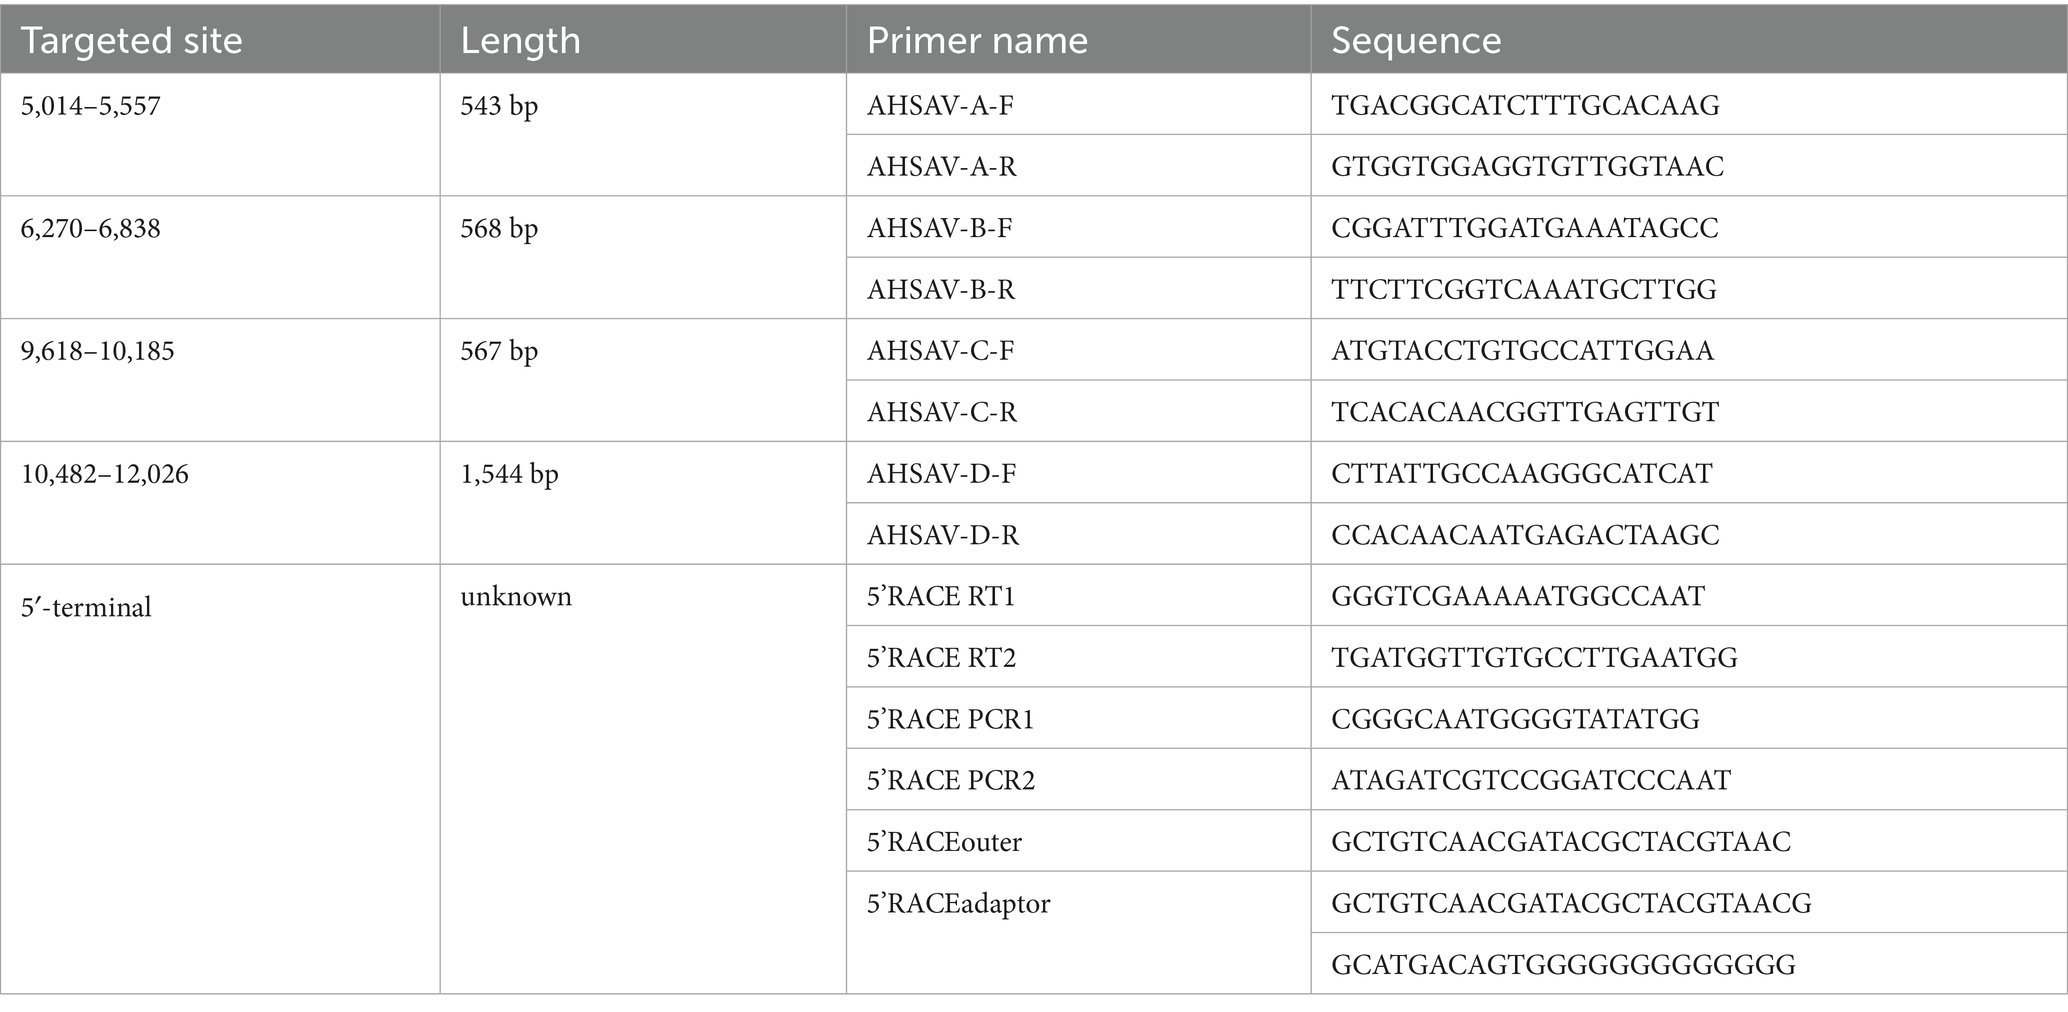Screen dimensions: 2068x1012
Task: Click the 5'RACEadaptor primer cell
Action: pyautogui.click(x=1078, y=933)
